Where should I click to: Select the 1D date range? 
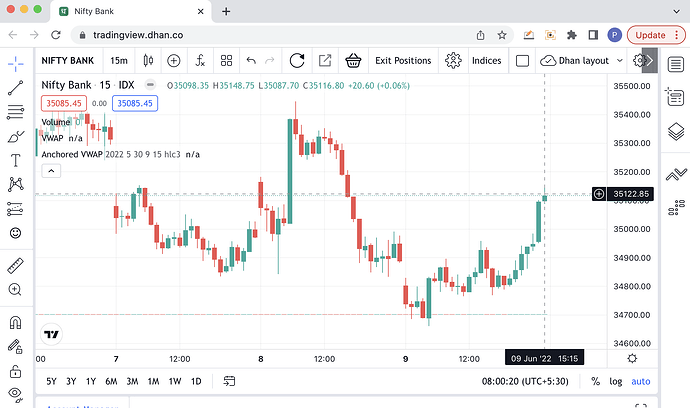coord(196,382)
